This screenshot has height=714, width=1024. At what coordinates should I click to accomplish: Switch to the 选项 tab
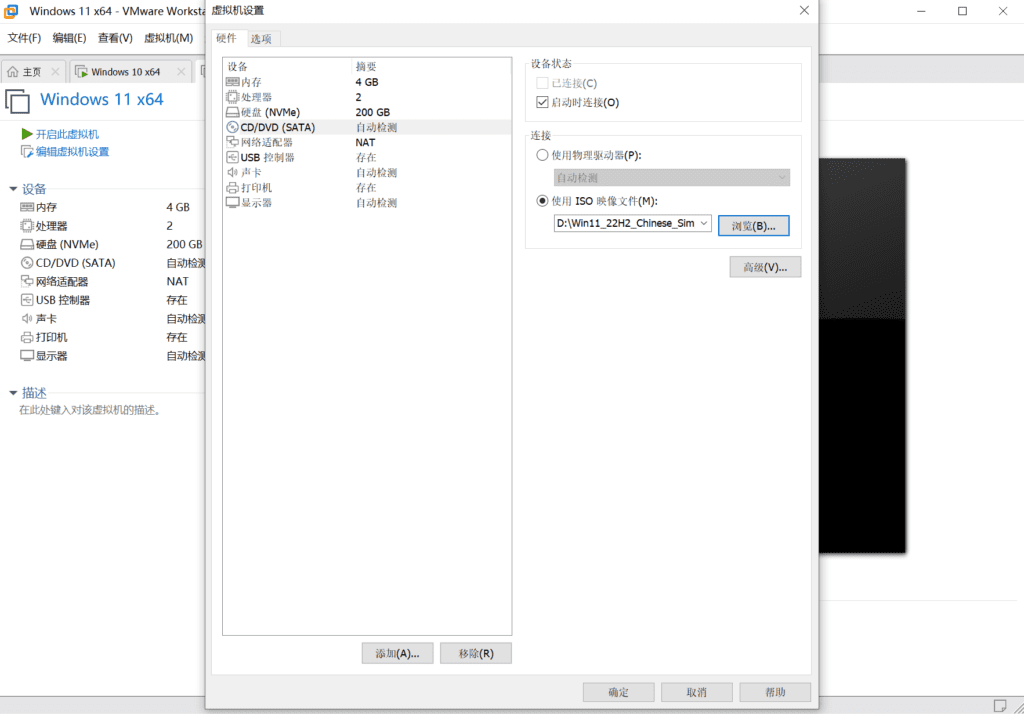click(x=261, y=39)
